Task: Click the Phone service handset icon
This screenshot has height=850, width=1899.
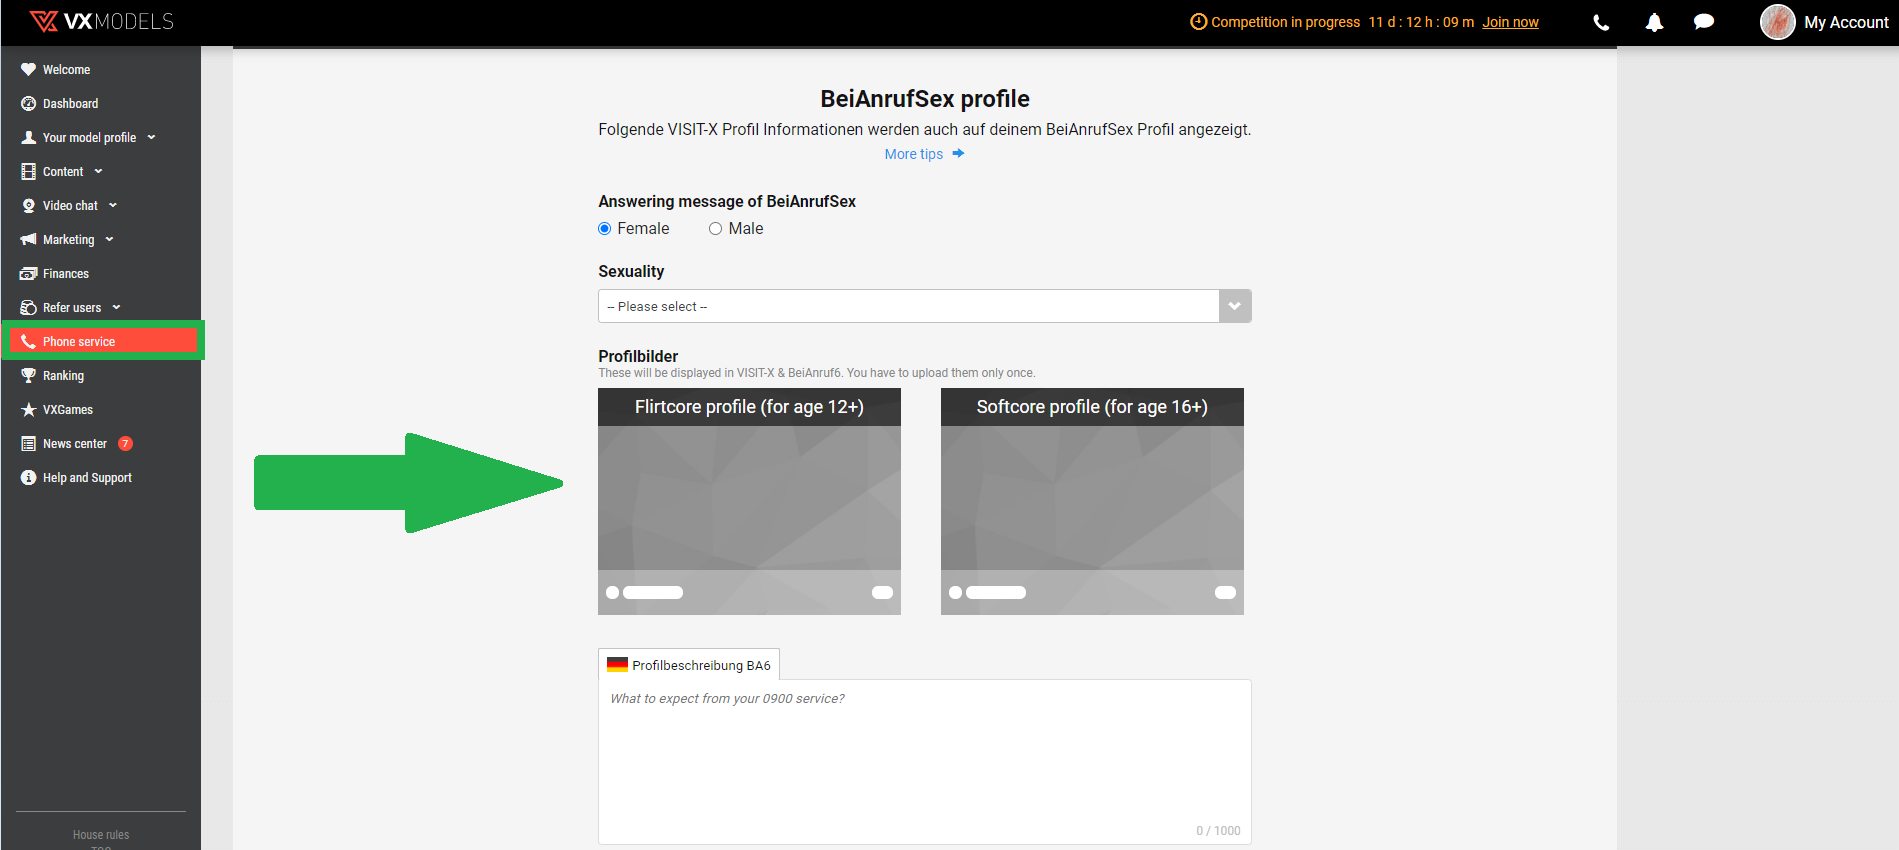Action: click(x=28, y=342)
